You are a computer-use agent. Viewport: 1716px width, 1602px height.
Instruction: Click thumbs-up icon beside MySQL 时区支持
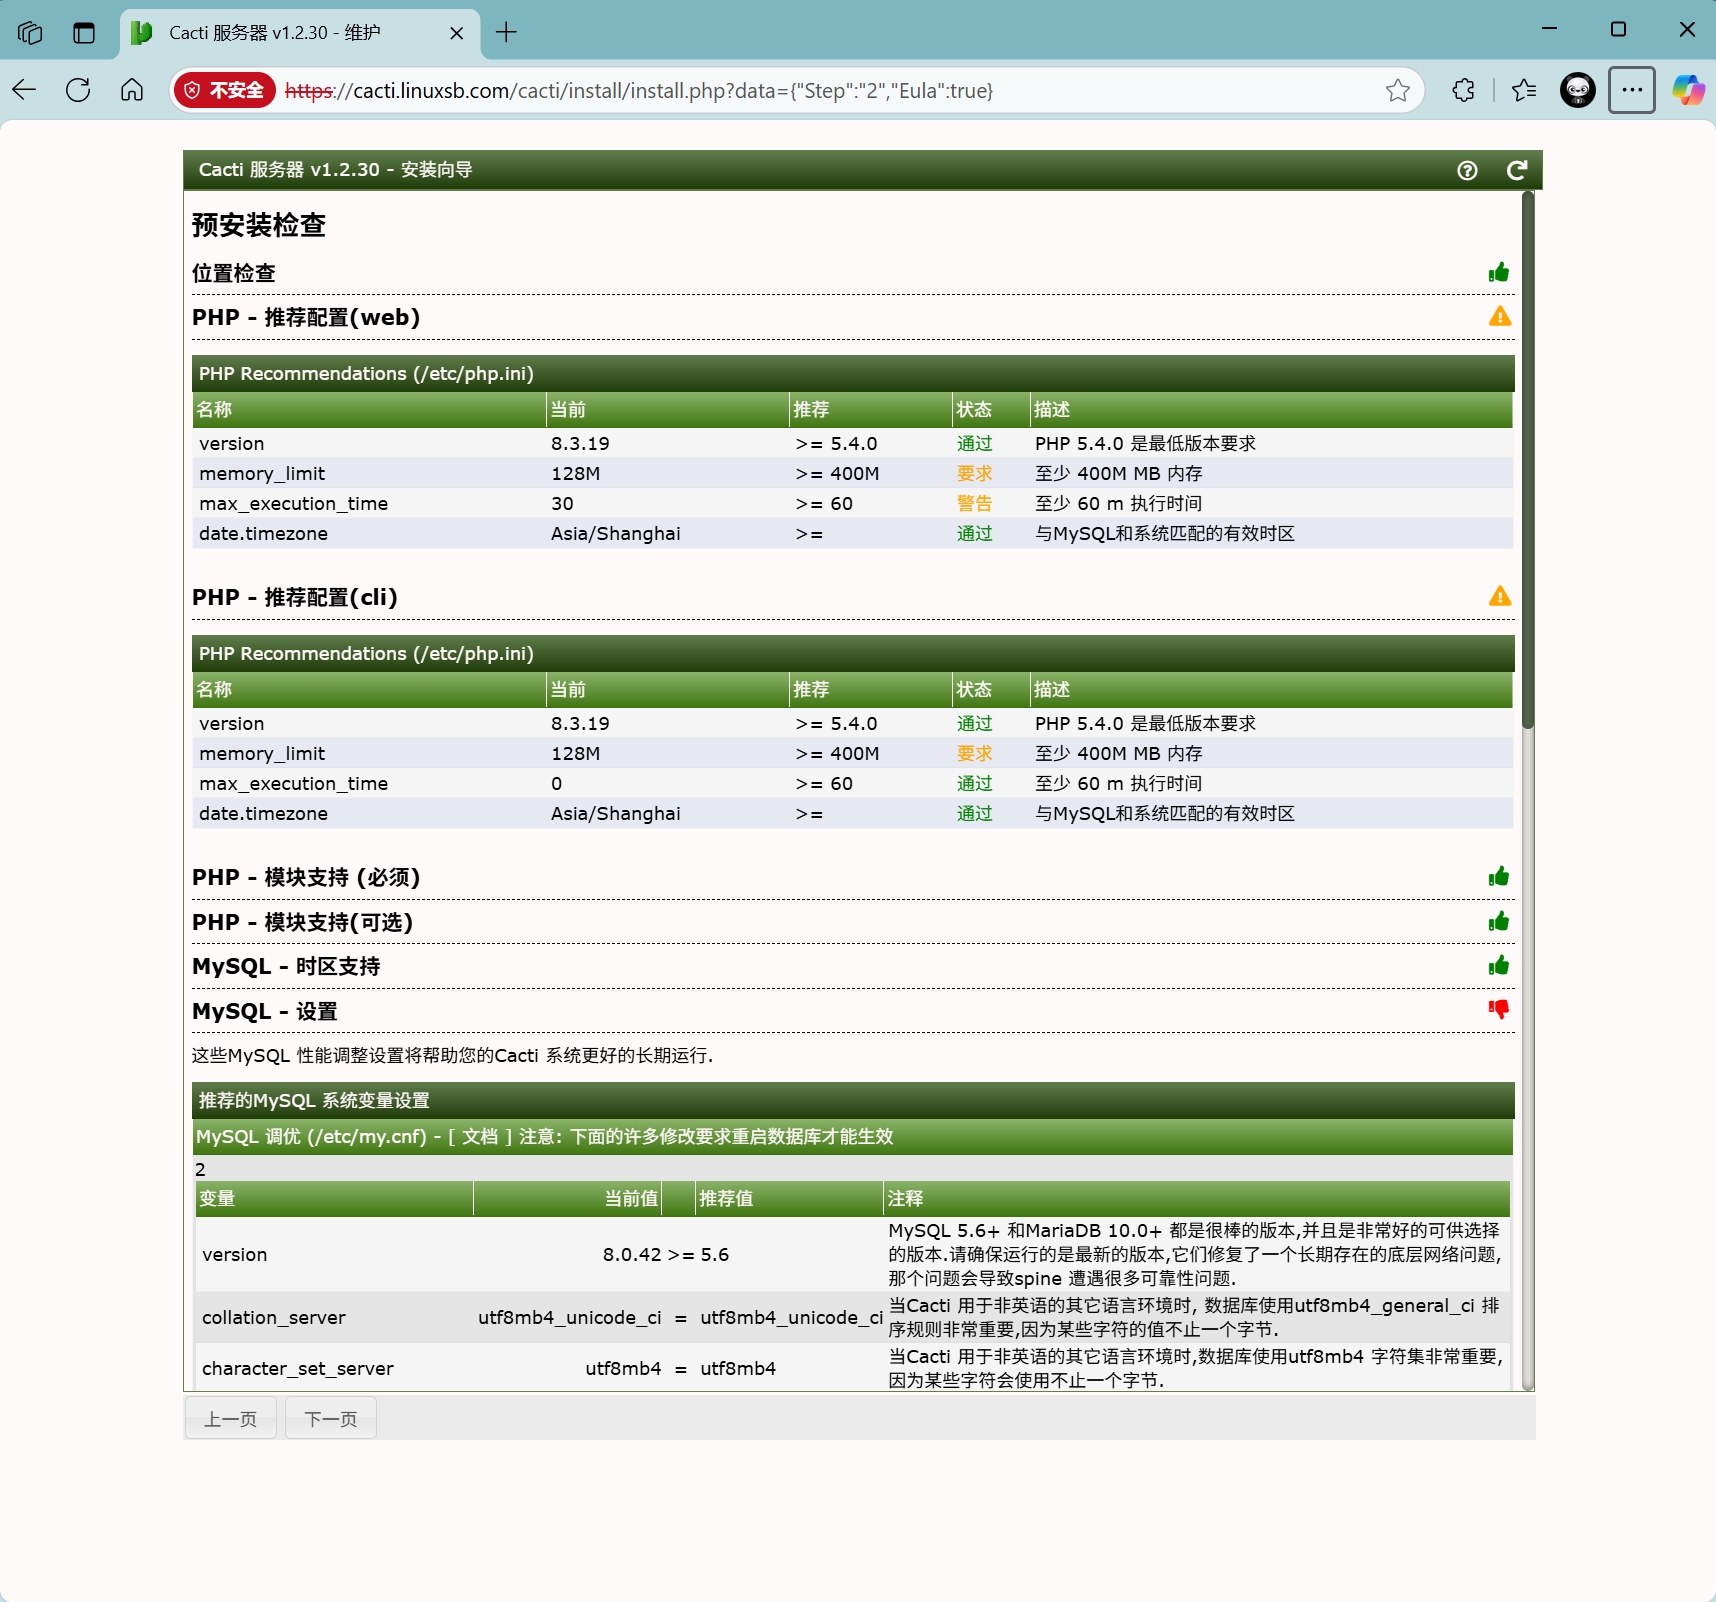[1498, 966]
